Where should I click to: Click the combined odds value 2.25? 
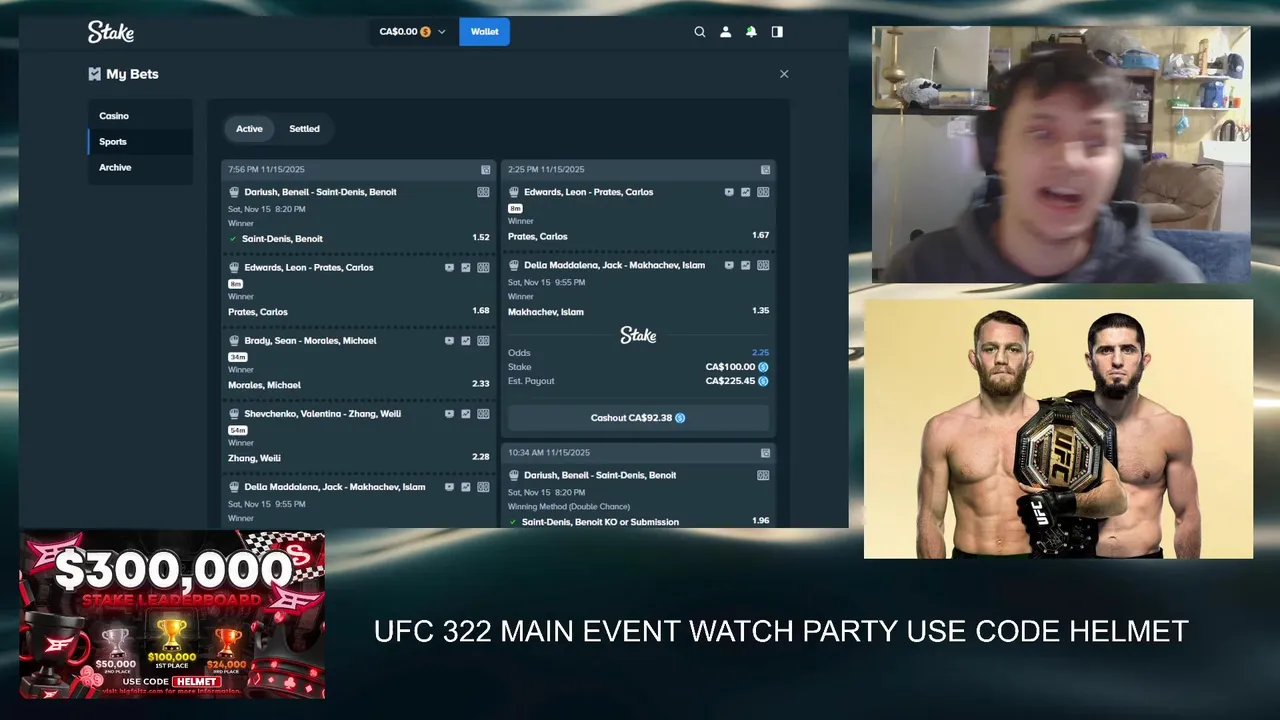coord(761,353)
